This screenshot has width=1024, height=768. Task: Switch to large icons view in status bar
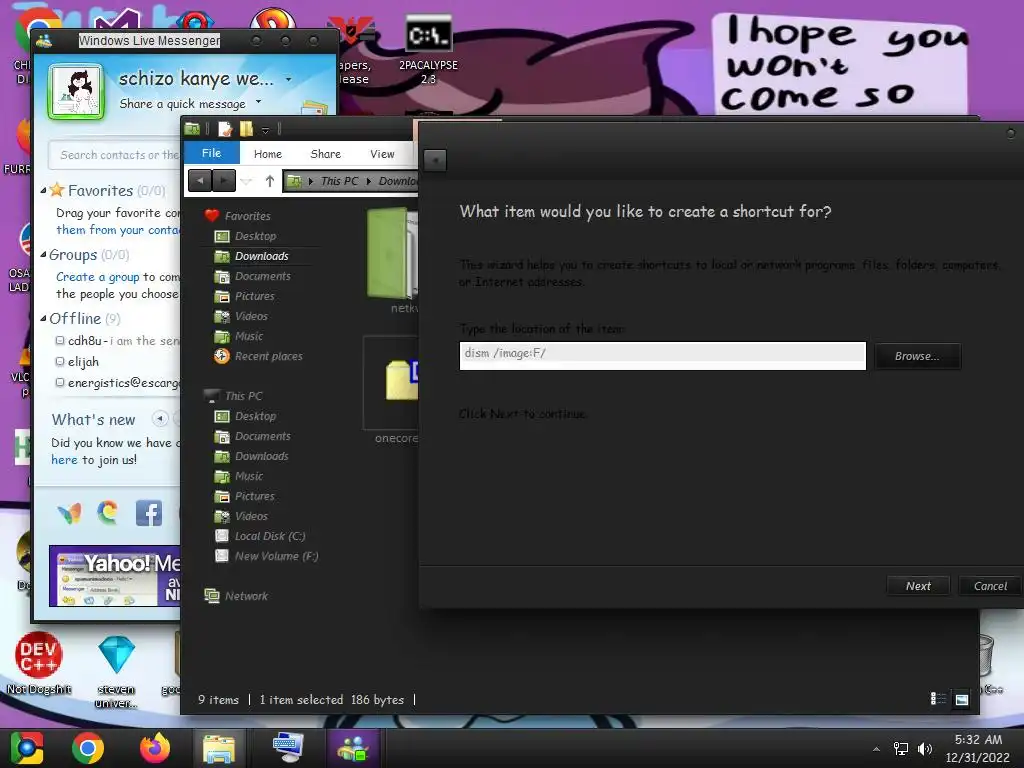tap(961, 699)
